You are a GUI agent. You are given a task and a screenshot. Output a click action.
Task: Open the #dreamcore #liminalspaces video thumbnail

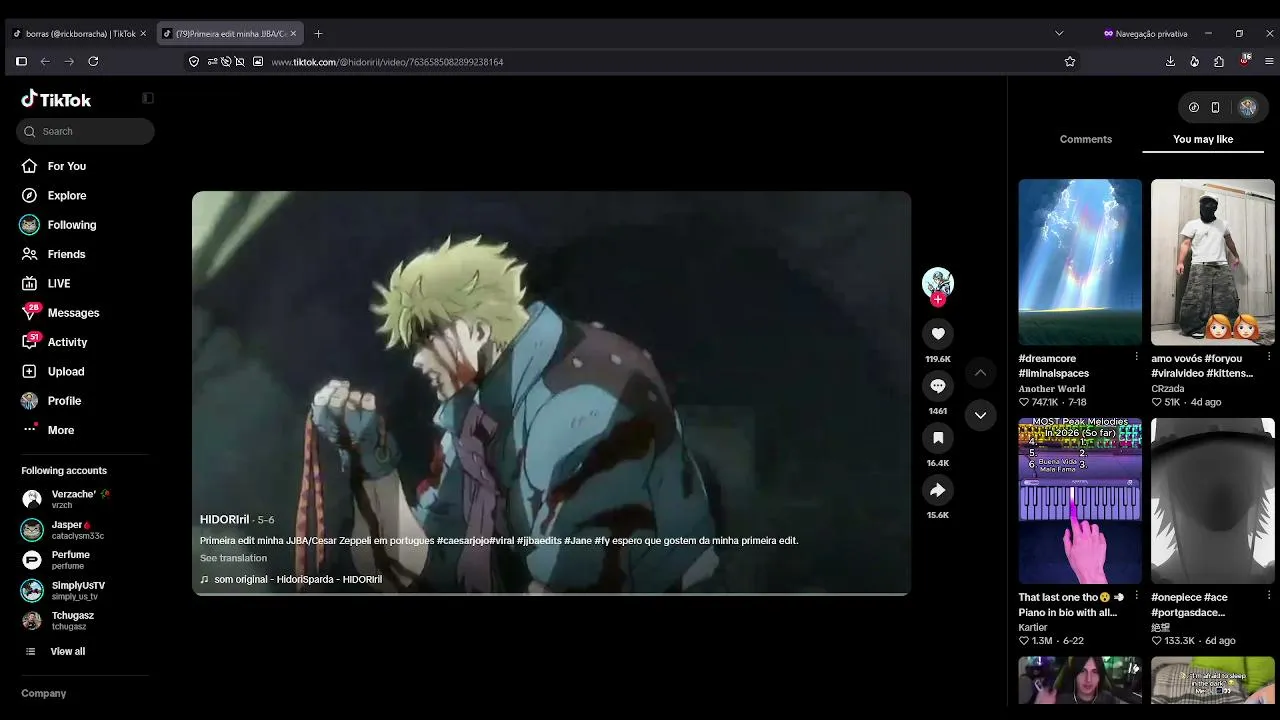(x=1080, y=262)
